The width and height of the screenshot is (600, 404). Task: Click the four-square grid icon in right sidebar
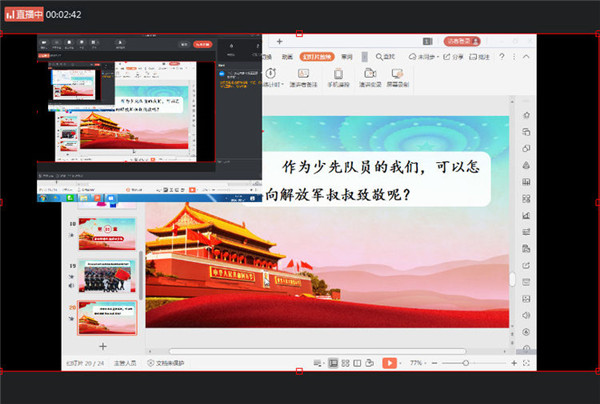pos(527,199)
